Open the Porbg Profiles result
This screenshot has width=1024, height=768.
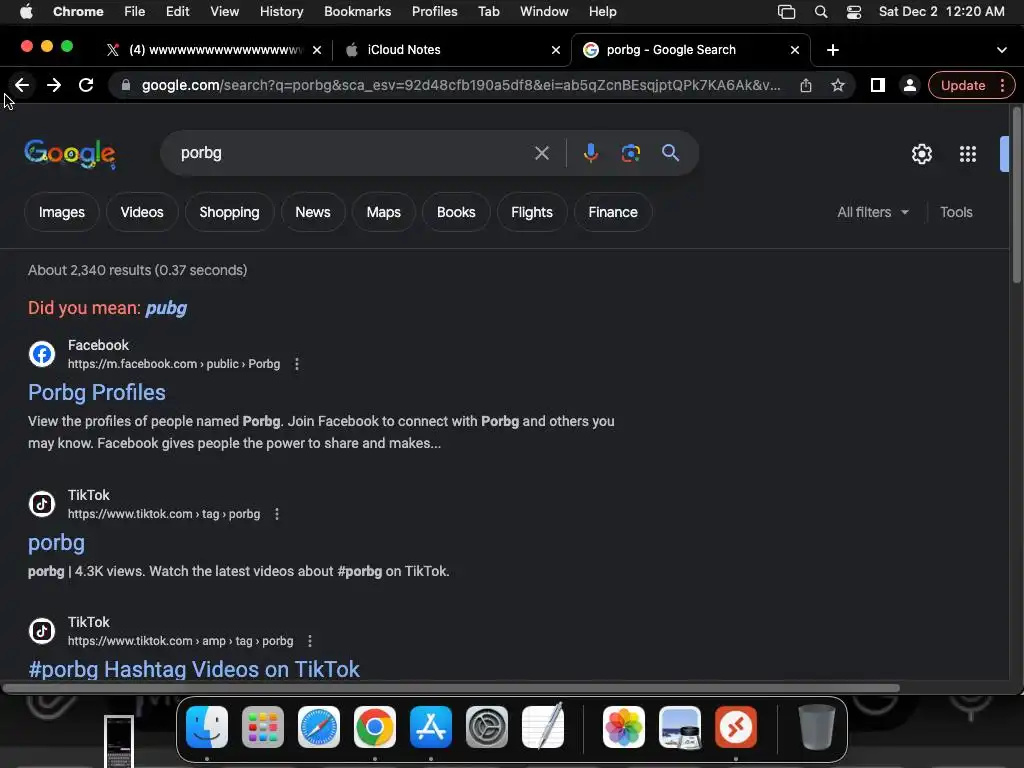pyautogui.click(x=97, y=392)
